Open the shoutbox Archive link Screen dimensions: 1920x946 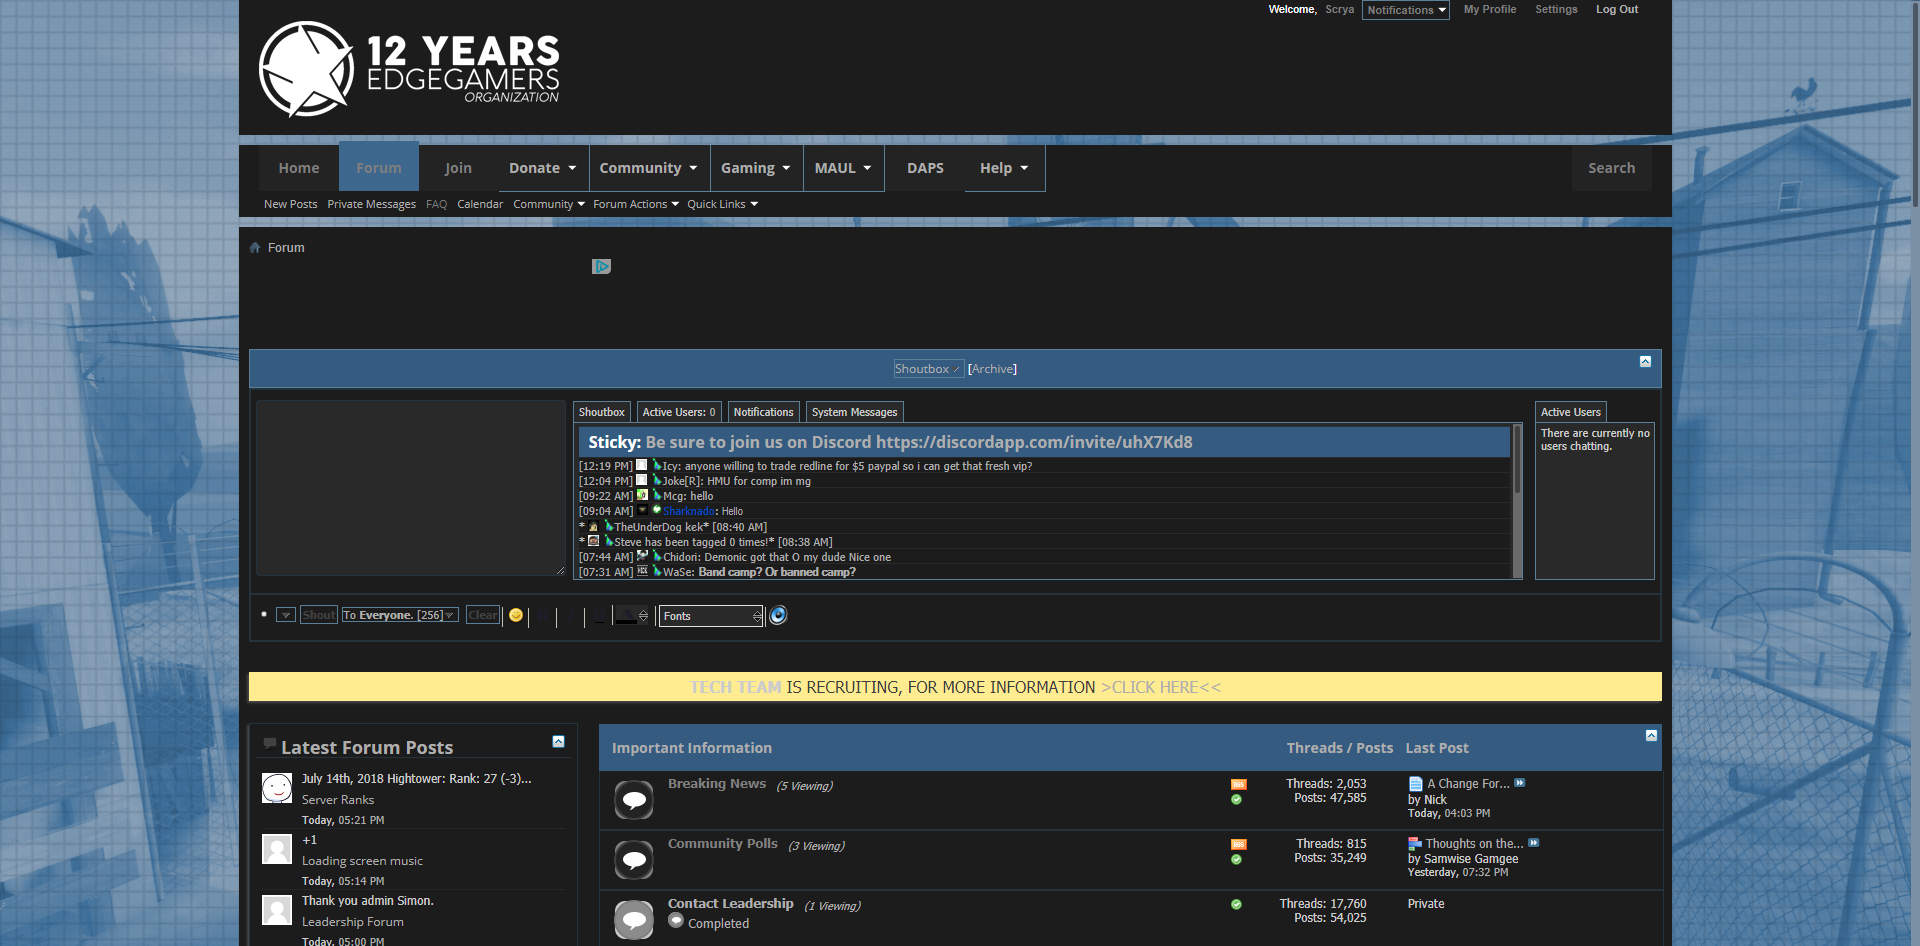pos(992,369)
